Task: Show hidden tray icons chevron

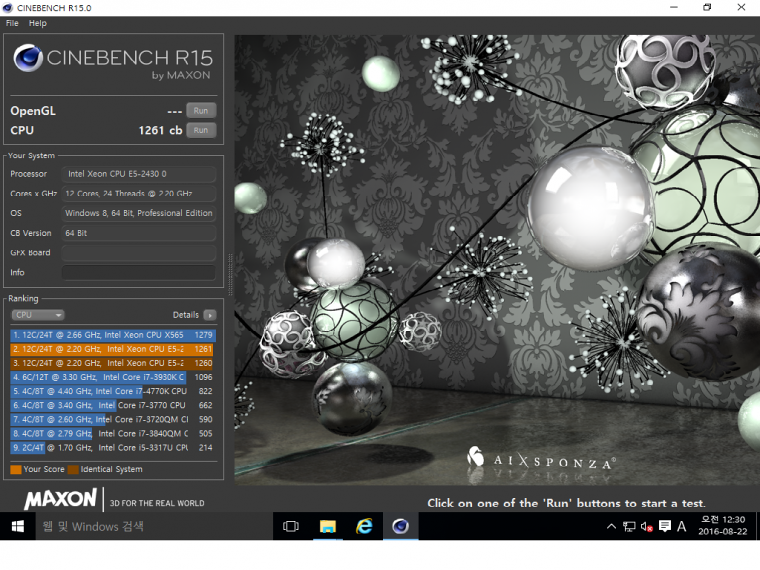Action: (611, 526)
